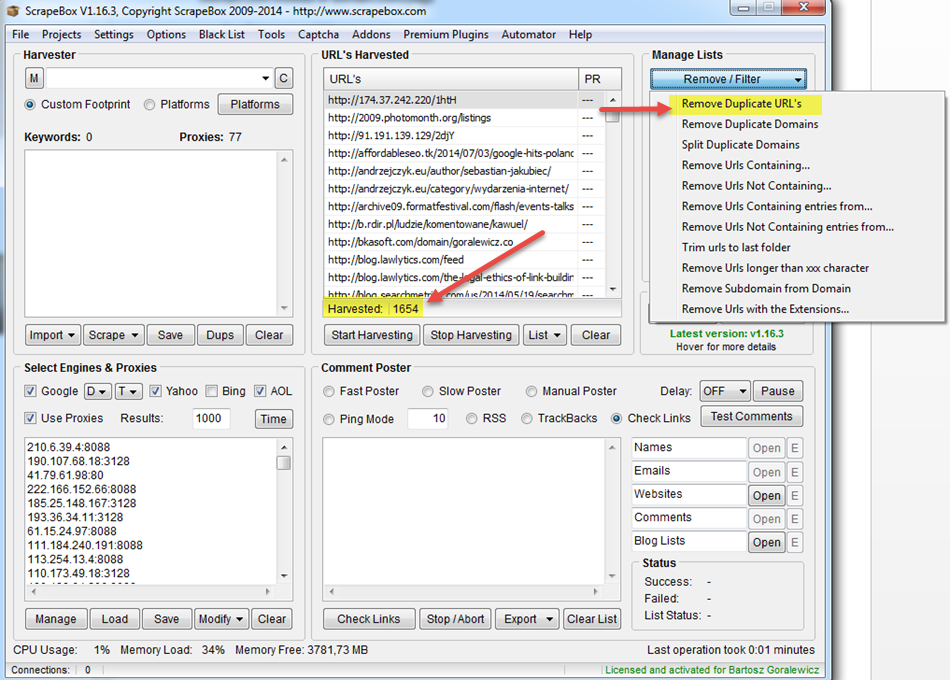Open the T dropdown next to Google

128,391
